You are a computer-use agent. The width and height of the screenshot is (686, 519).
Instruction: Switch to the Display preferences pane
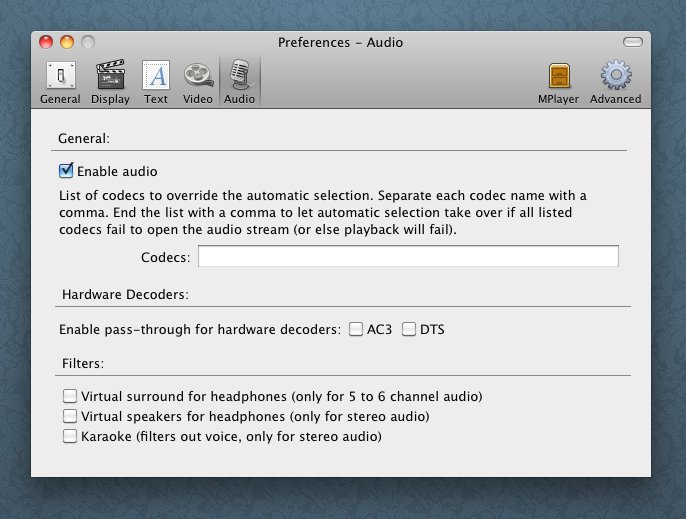pyautogui.click(x=110, y=82)
